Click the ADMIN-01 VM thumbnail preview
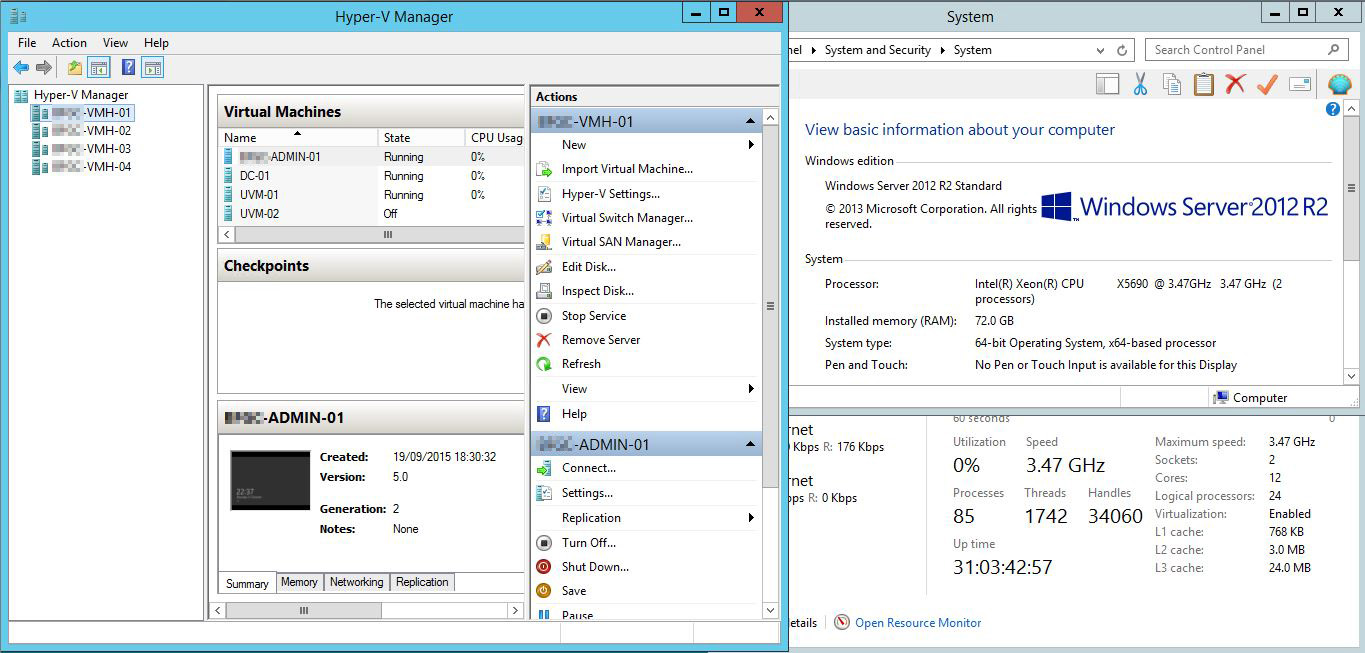Image resolution: width=1365 pixels, height=653 pixels. (x=270, y=481)
